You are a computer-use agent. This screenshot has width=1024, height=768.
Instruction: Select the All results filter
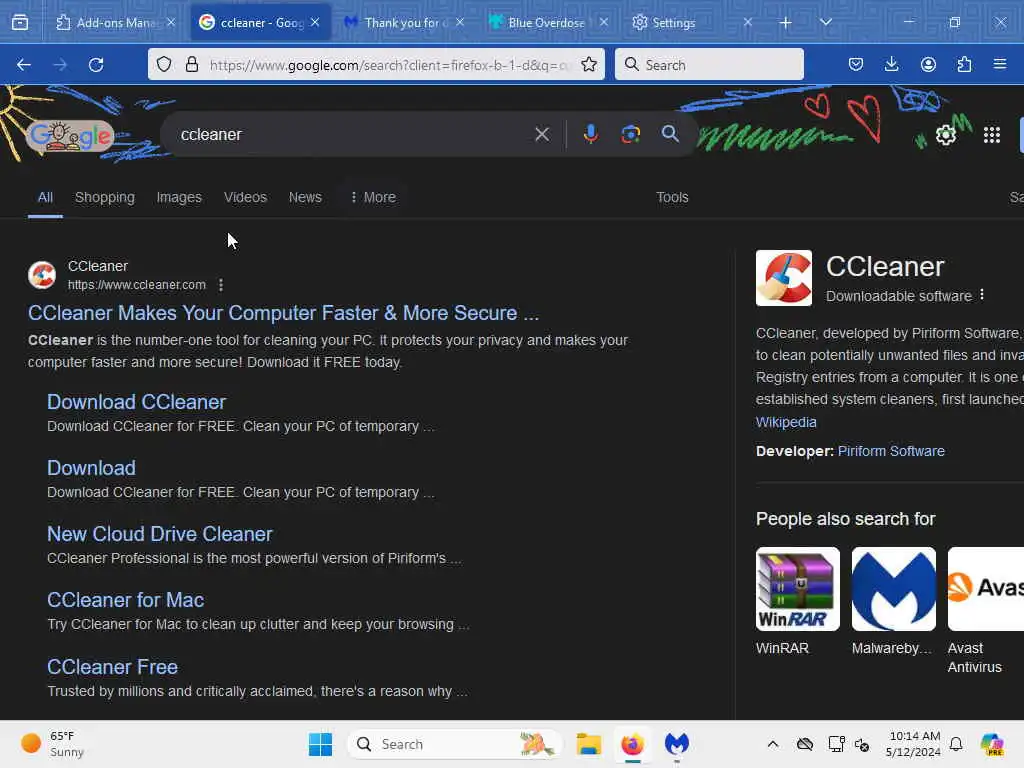(45, 197)
